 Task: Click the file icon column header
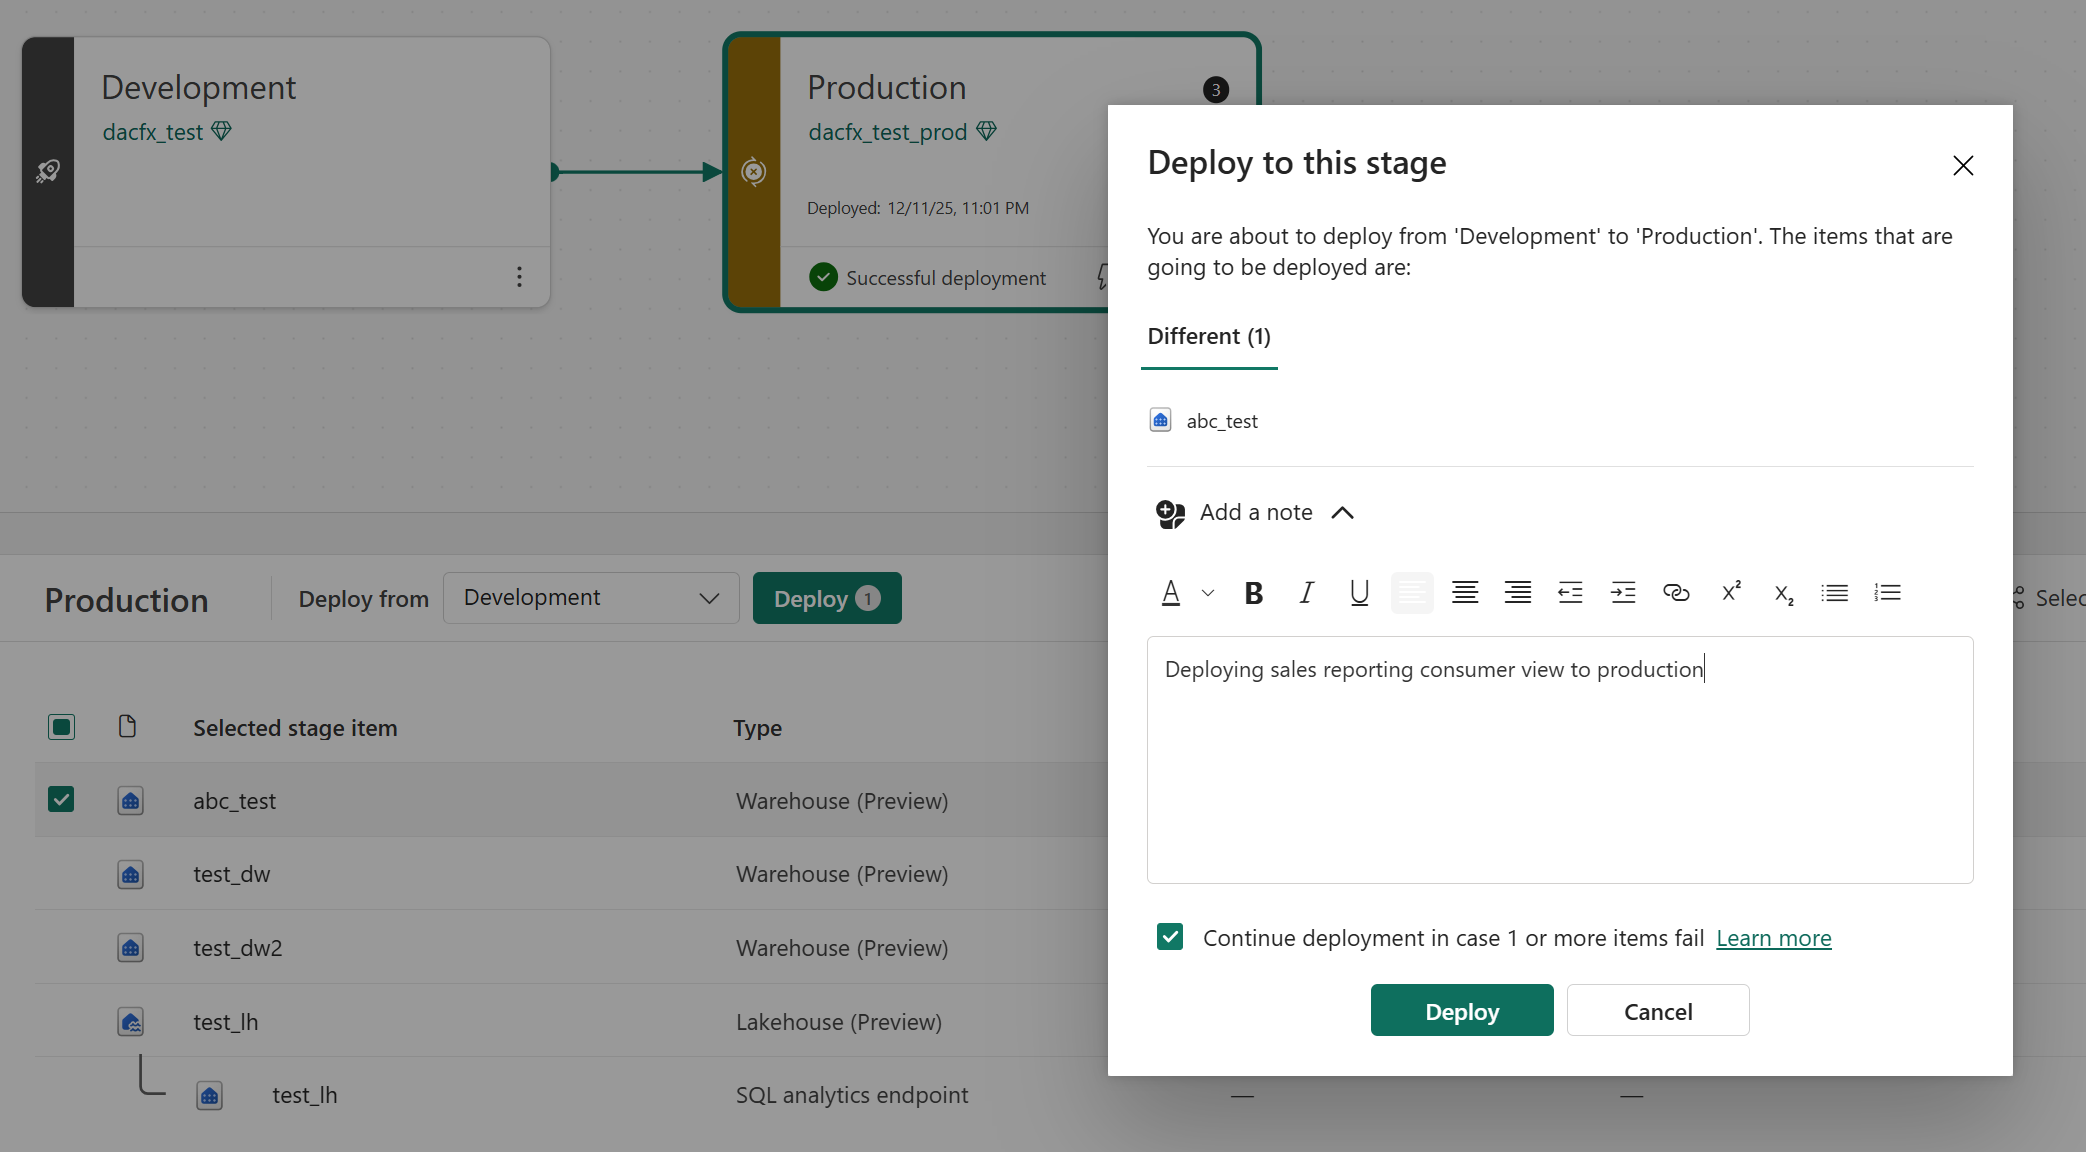[x=127, y=726]
